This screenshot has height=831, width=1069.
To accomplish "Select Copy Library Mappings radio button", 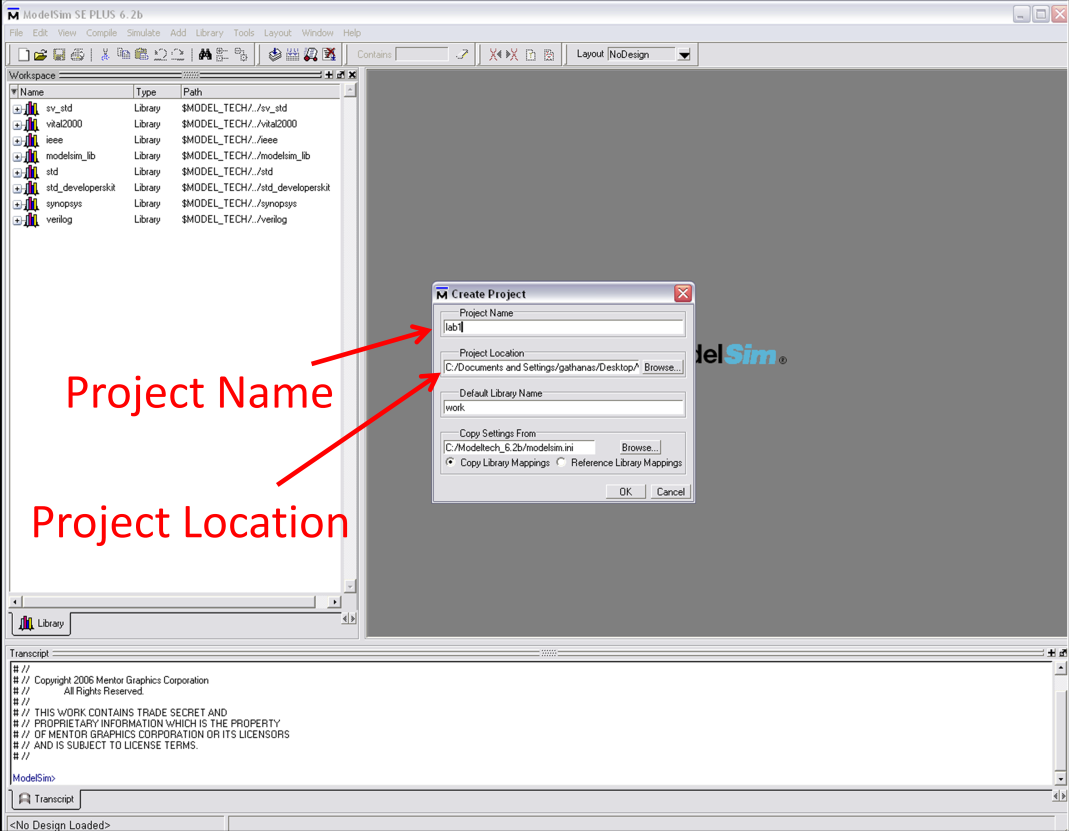I will [x=451, y=462].
